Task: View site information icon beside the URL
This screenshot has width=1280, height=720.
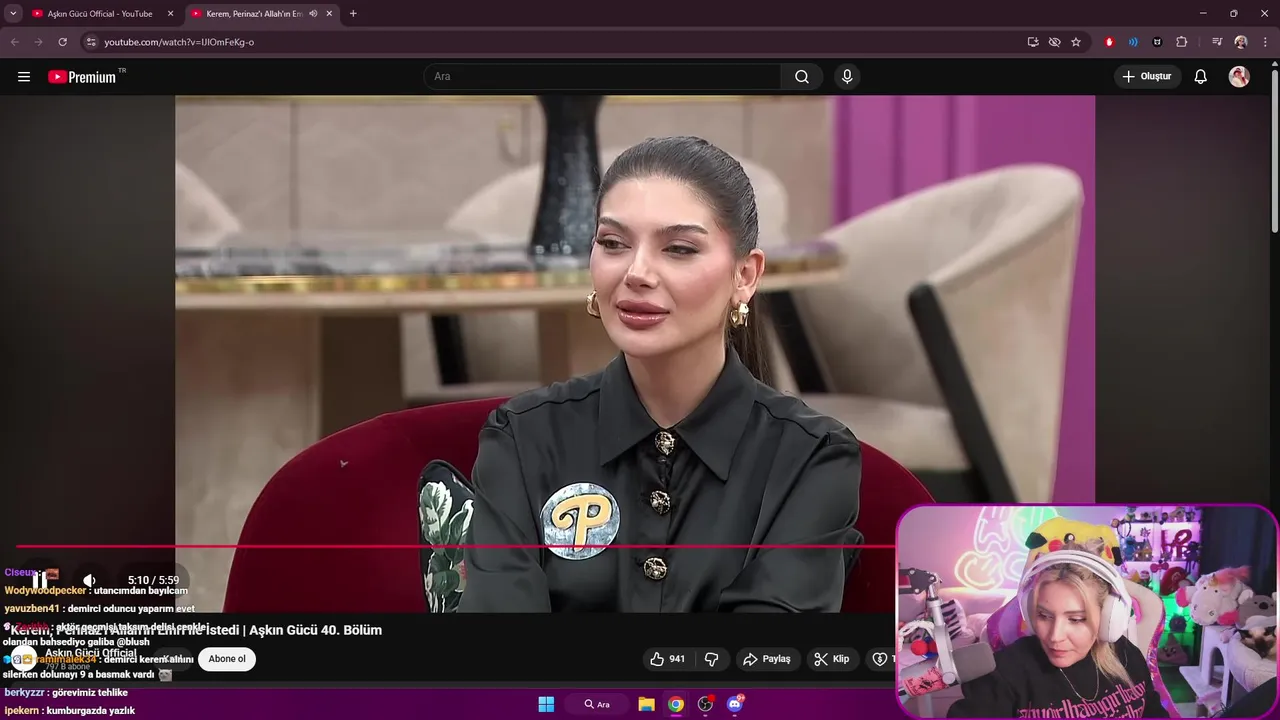Action: pos(91,42)
